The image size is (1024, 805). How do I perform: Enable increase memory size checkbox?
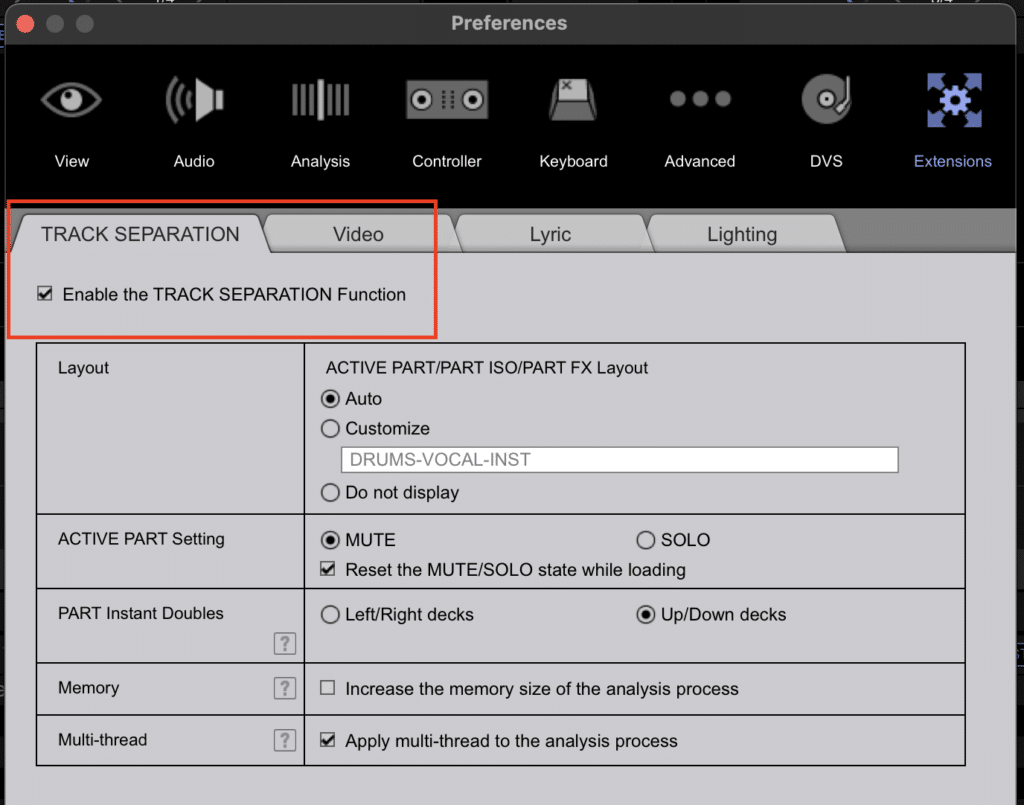tap(327, 689)
